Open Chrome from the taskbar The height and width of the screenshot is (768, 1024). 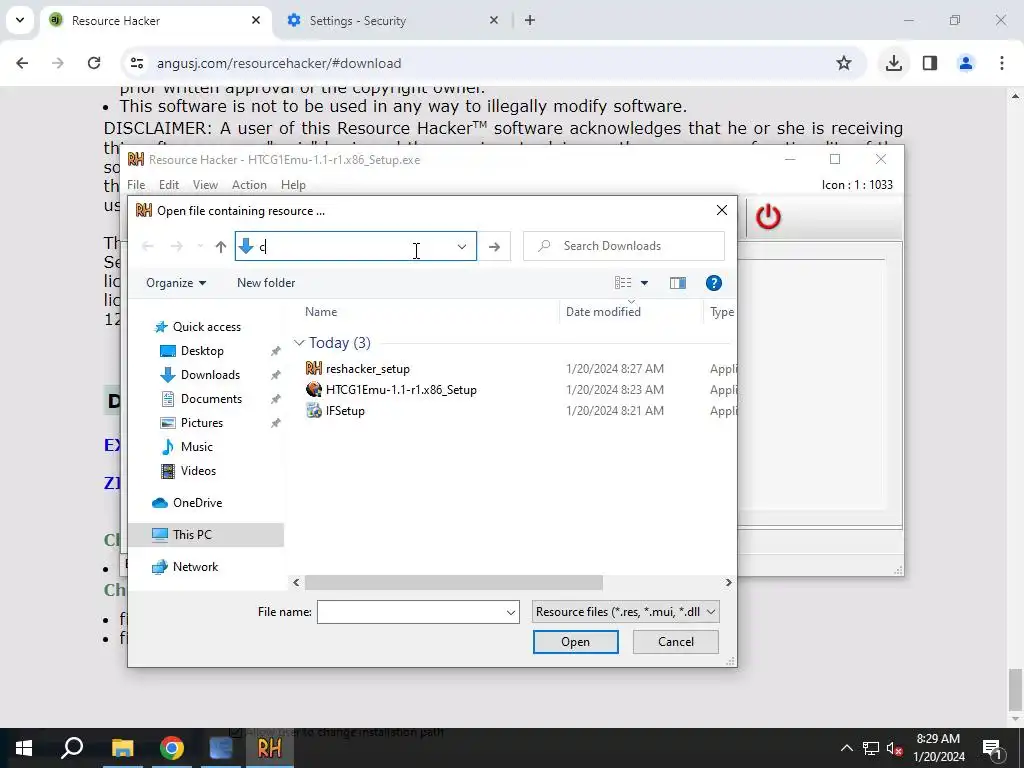(x=172, y=748)
